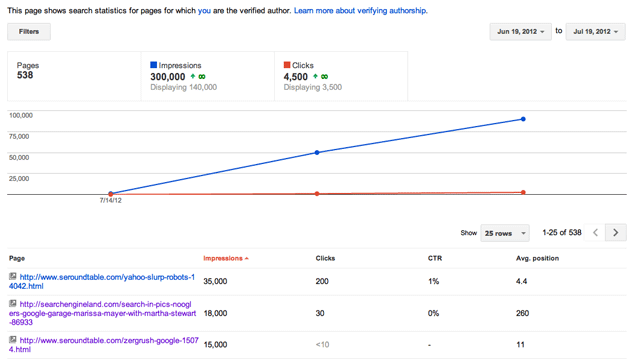Click the middle blue Impressions data point
The image size is (640, 360).
[317, 153]
